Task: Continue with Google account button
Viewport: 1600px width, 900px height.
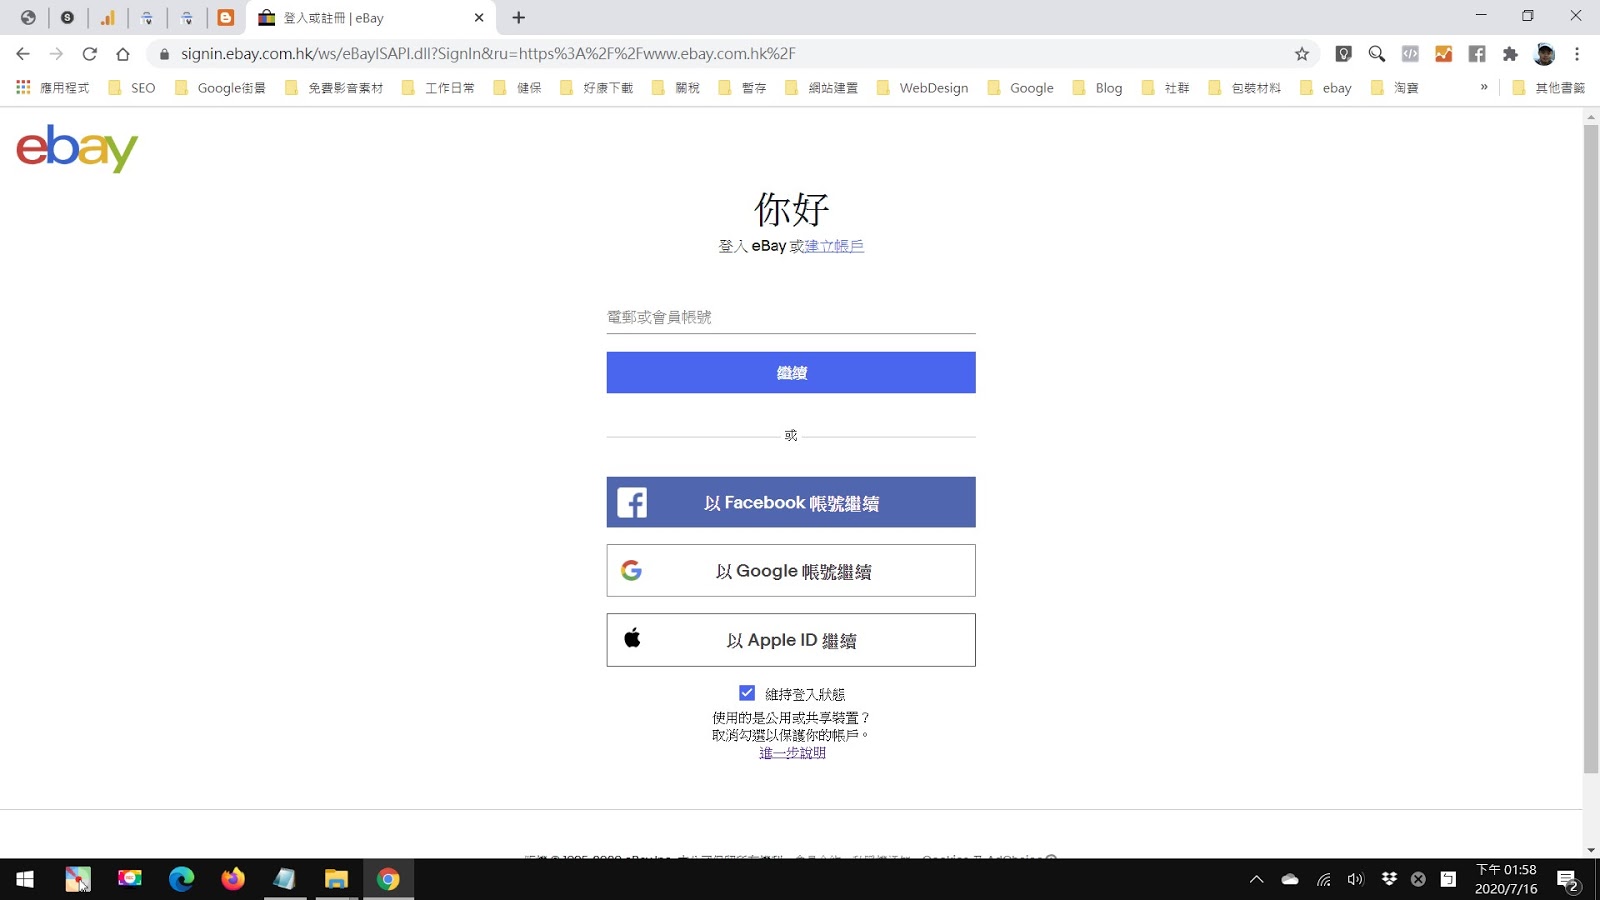Action: pyautogui.click(x=791, y=570)
